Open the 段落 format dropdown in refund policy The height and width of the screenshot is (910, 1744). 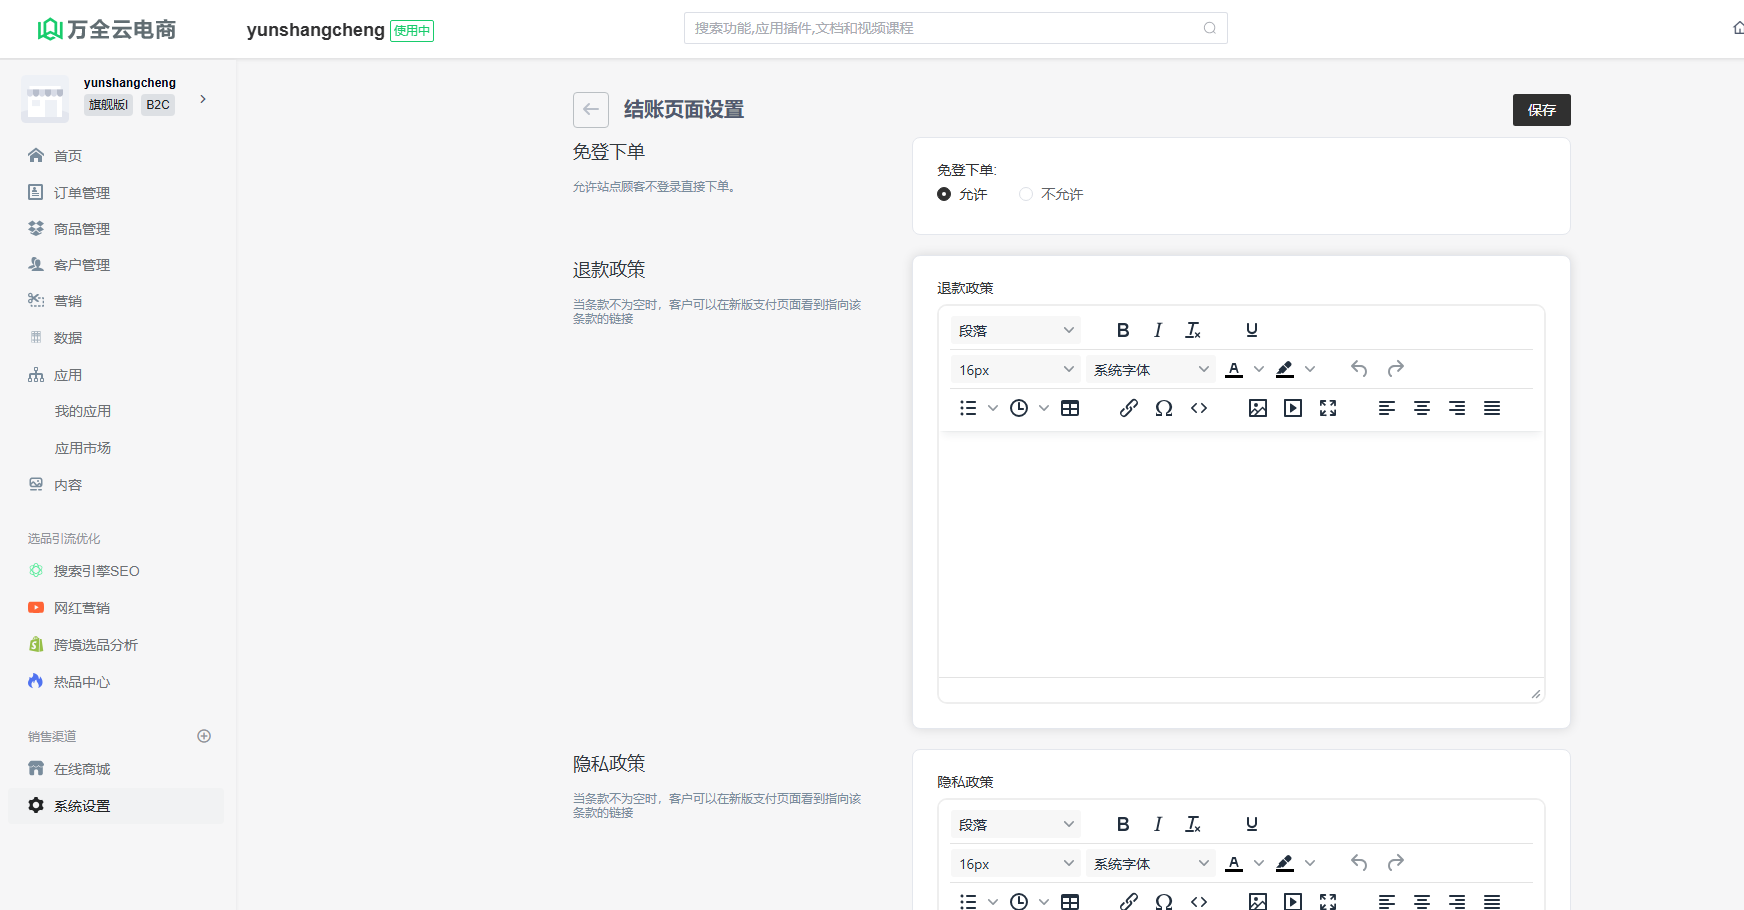(1016, 331)
